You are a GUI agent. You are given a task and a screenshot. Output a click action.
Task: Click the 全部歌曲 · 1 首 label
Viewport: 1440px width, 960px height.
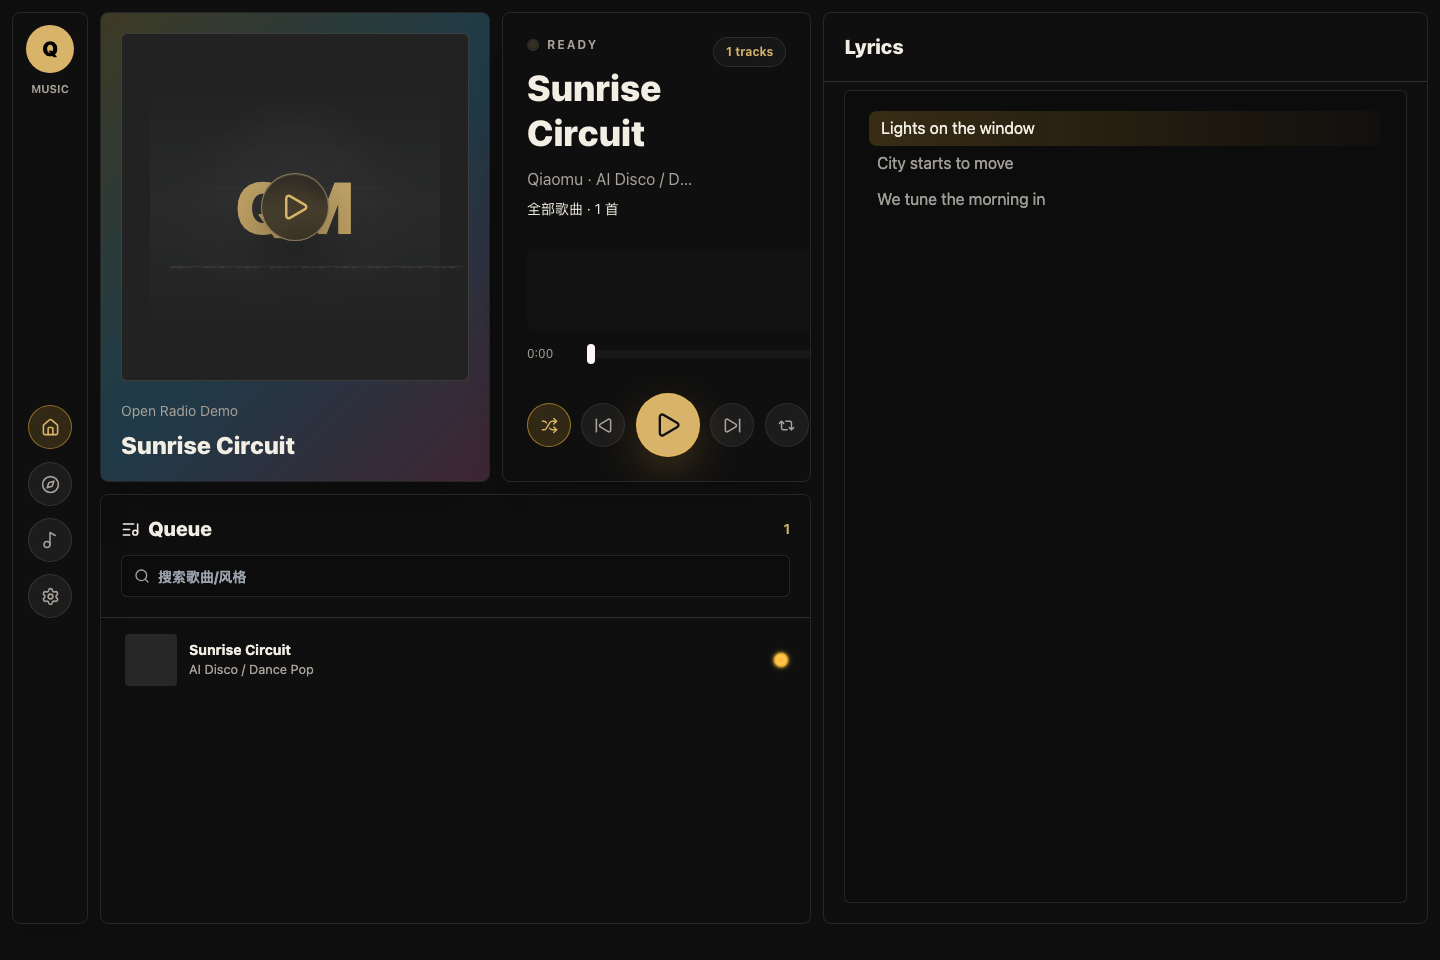pos(573,209)
